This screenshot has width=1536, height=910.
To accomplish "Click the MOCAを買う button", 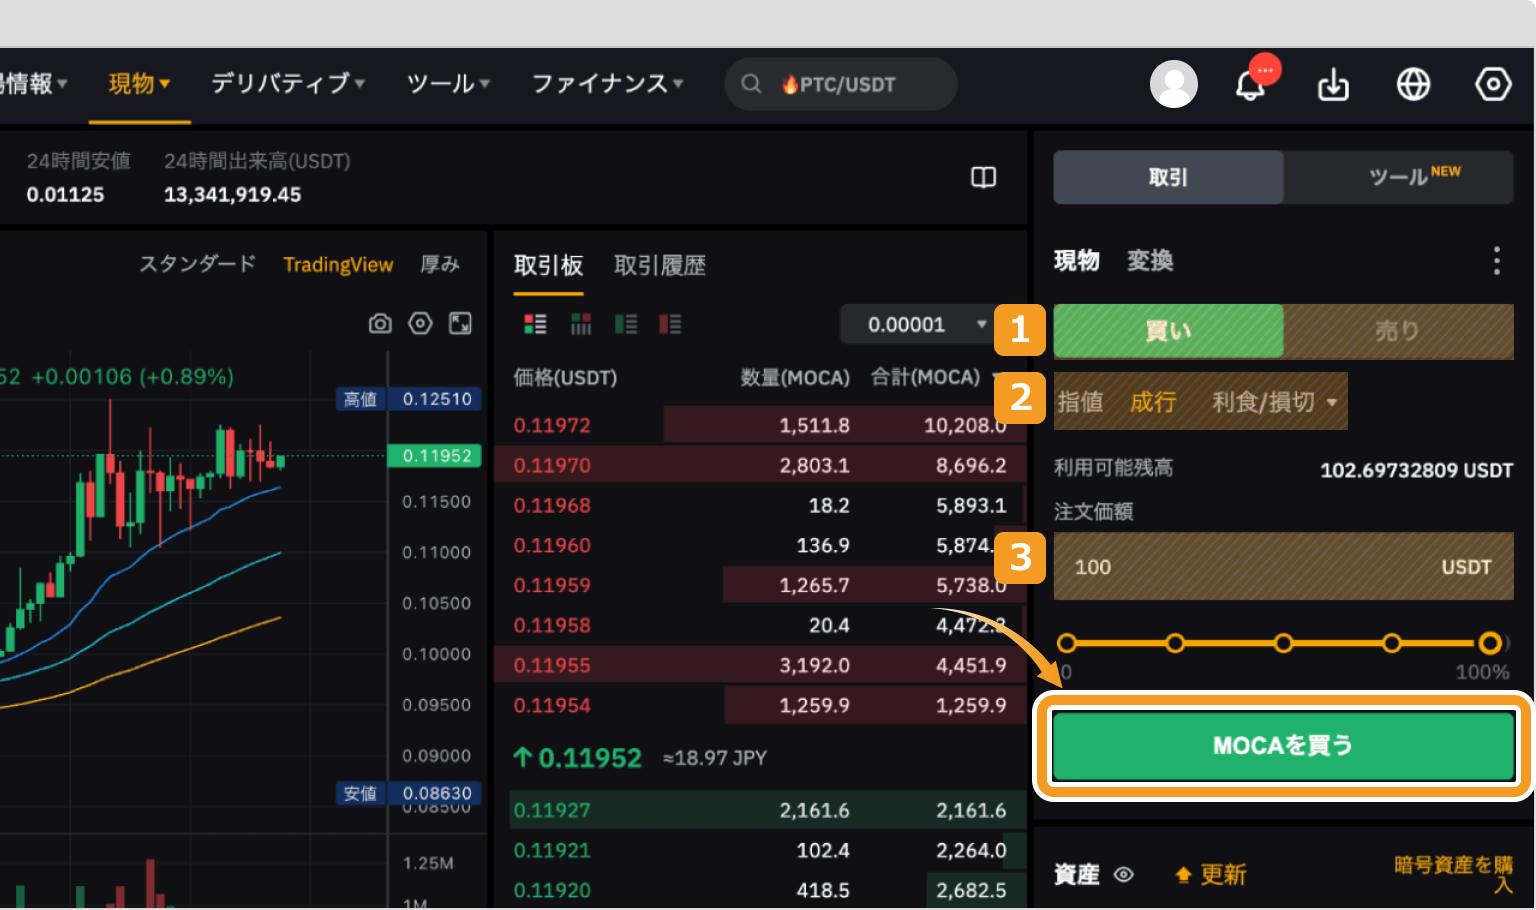I will 1283,746.
